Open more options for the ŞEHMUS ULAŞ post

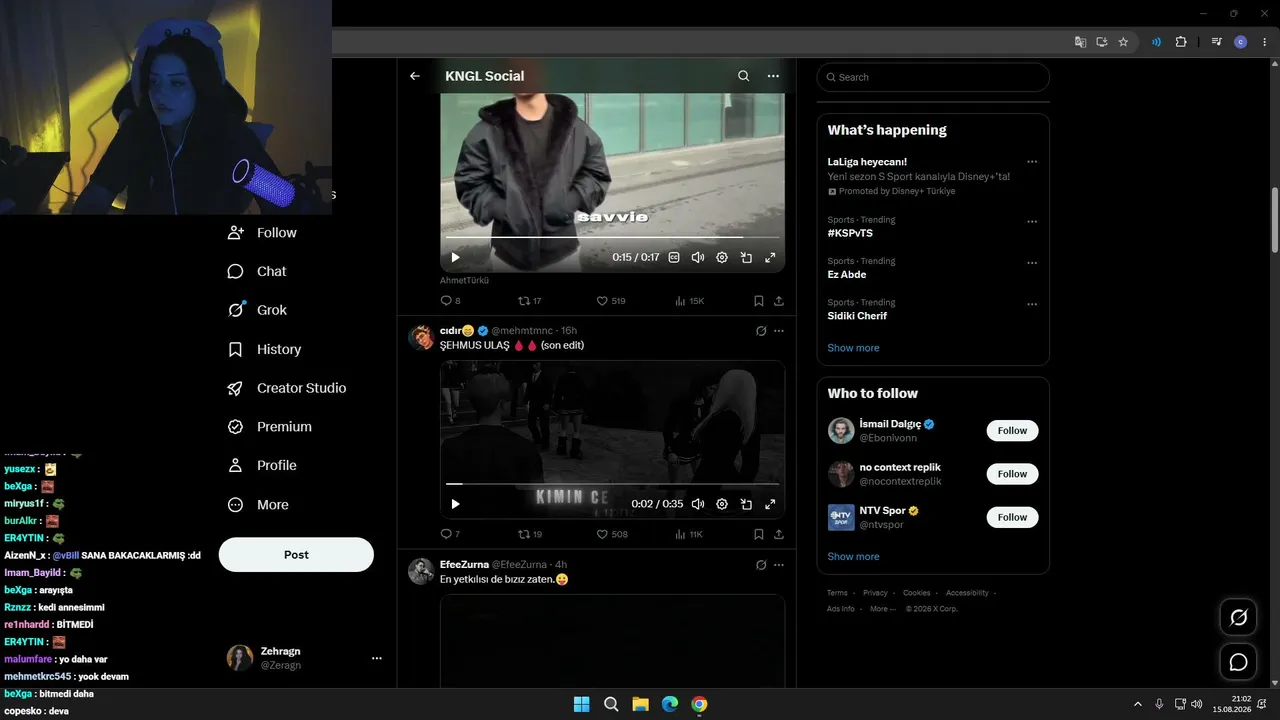(779, 331)
